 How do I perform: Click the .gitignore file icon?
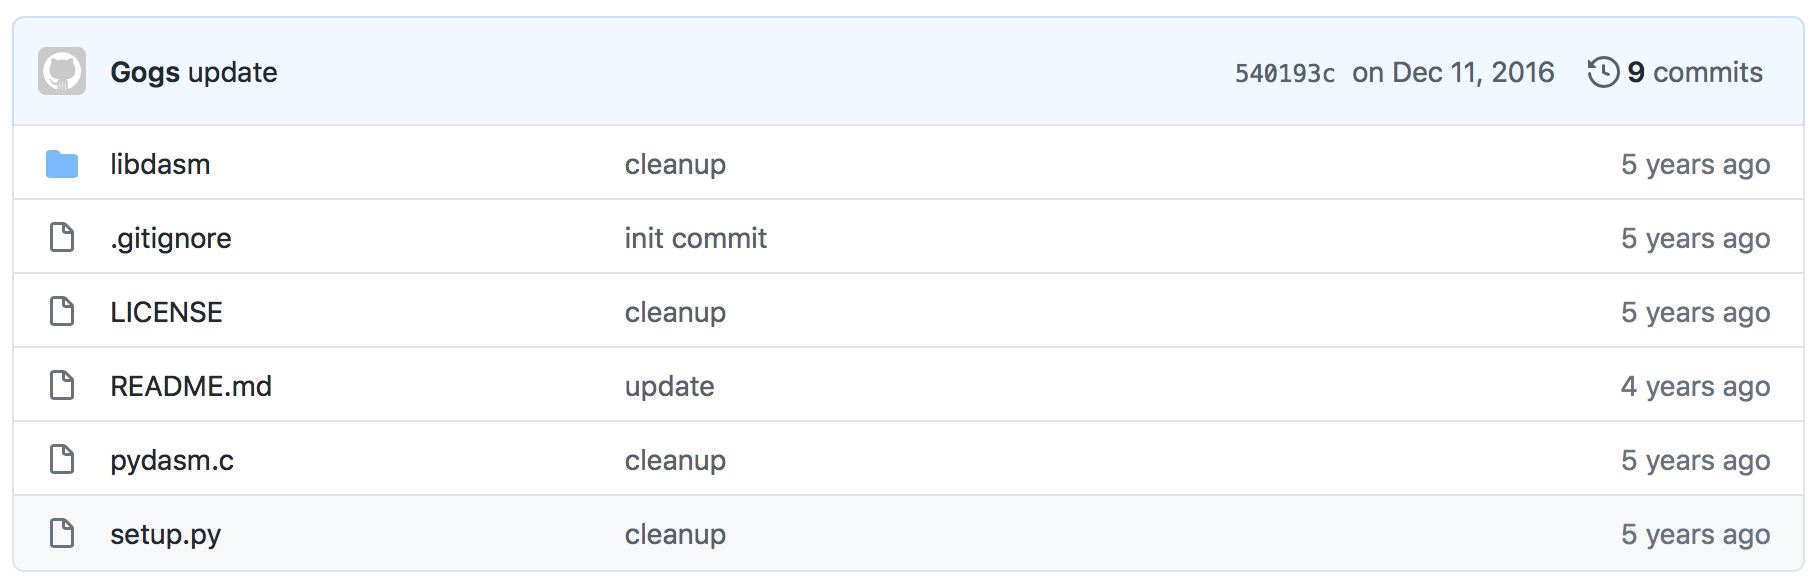(61, 237)
